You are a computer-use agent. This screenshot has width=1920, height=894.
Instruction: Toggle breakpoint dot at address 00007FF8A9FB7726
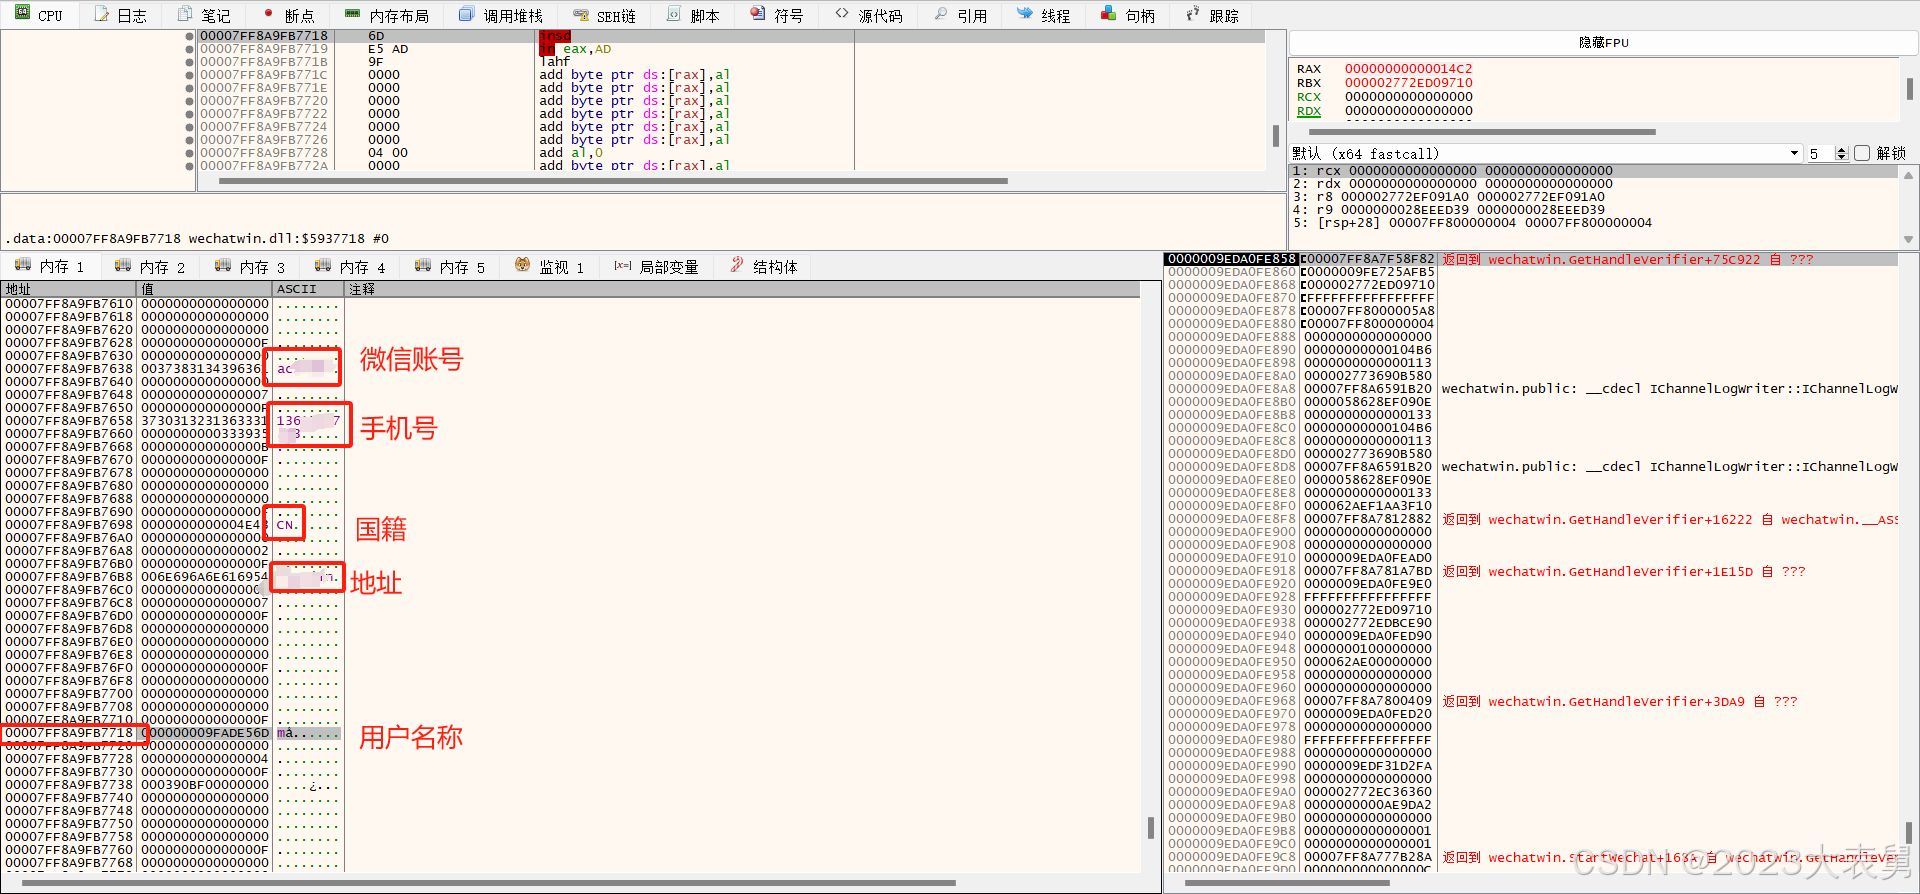click(190, 140)
